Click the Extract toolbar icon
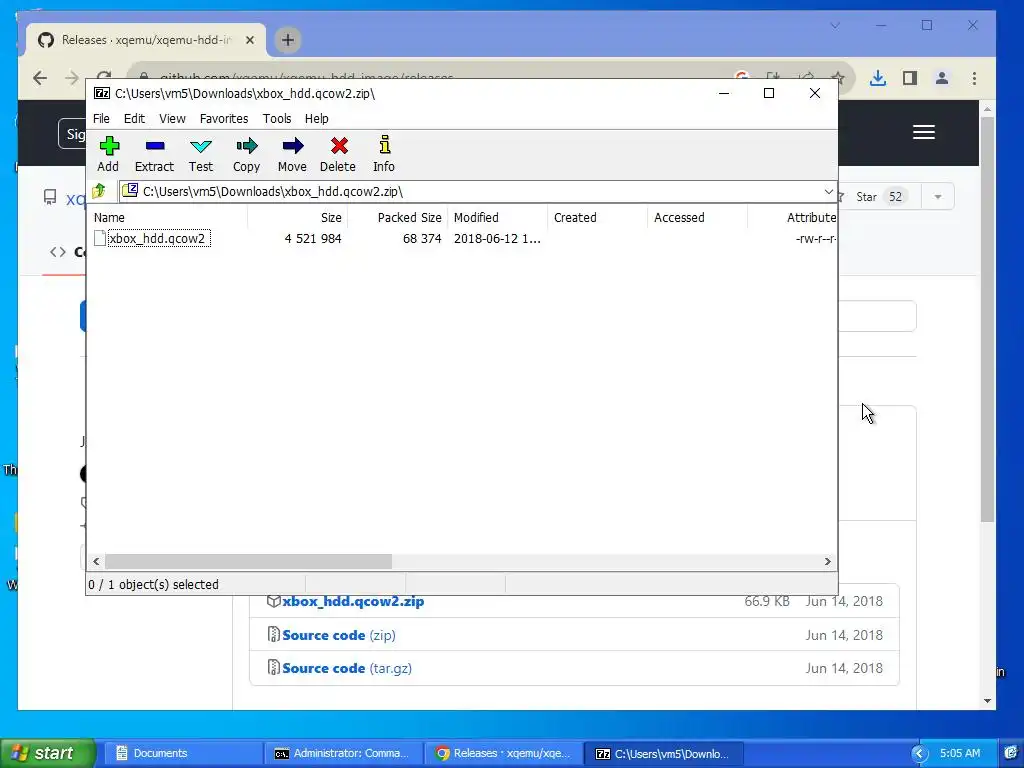 tap(154, 154)
